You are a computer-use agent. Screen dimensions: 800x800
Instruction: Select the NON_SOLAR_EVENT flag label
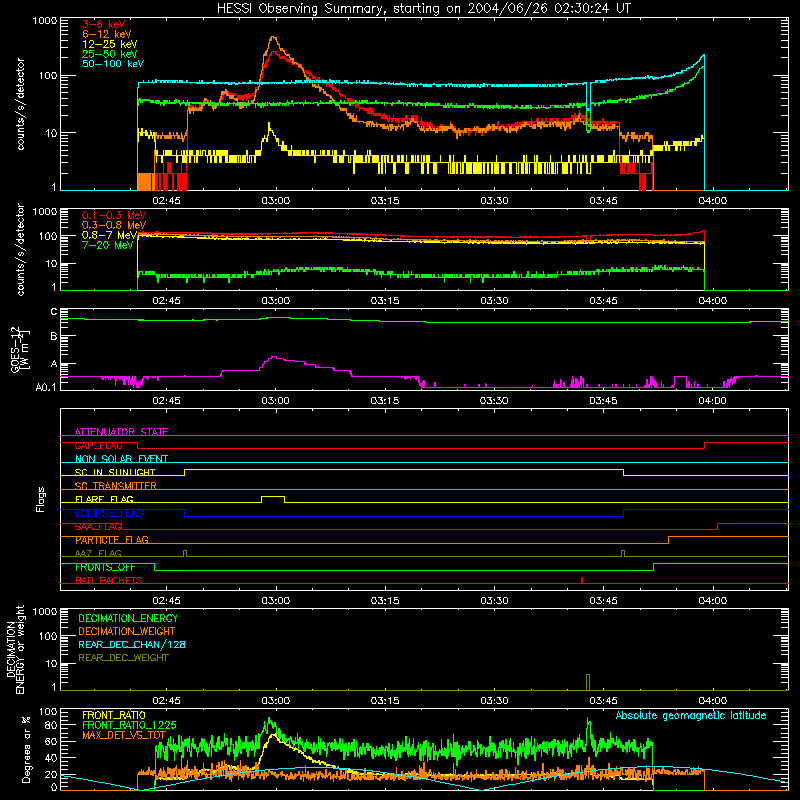click(121, 459)
